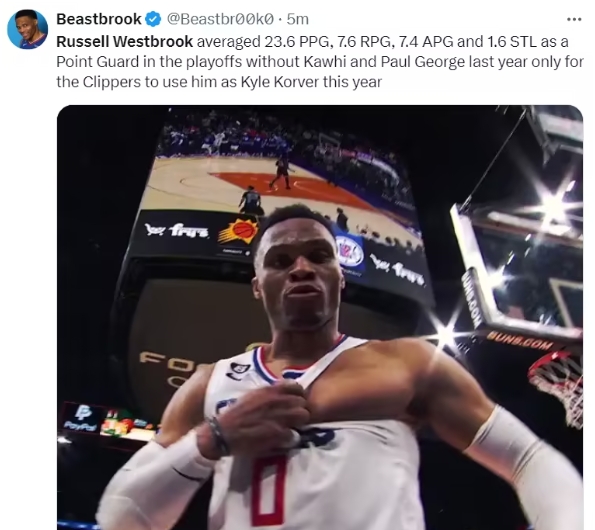Open the @Beastbr00k0 handle link
595x530 pixels.
220,19
